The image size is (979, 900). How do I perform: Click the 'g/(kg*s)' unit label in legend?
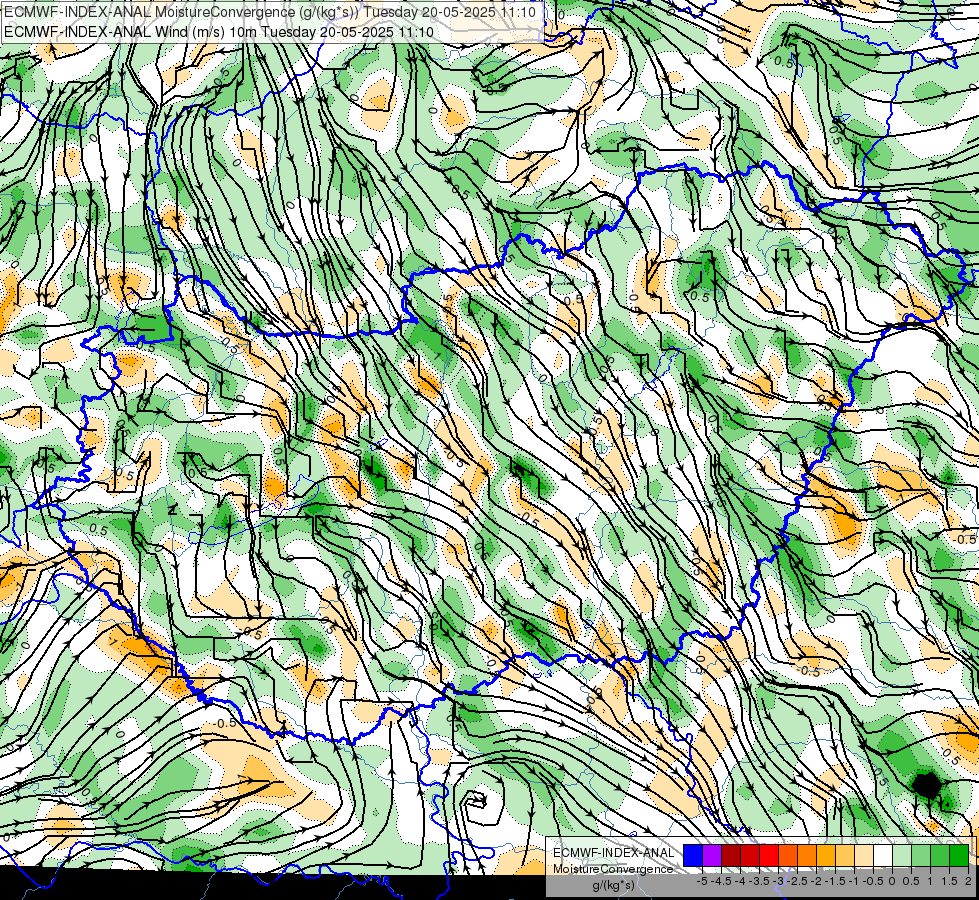click(x=613, y=886)
